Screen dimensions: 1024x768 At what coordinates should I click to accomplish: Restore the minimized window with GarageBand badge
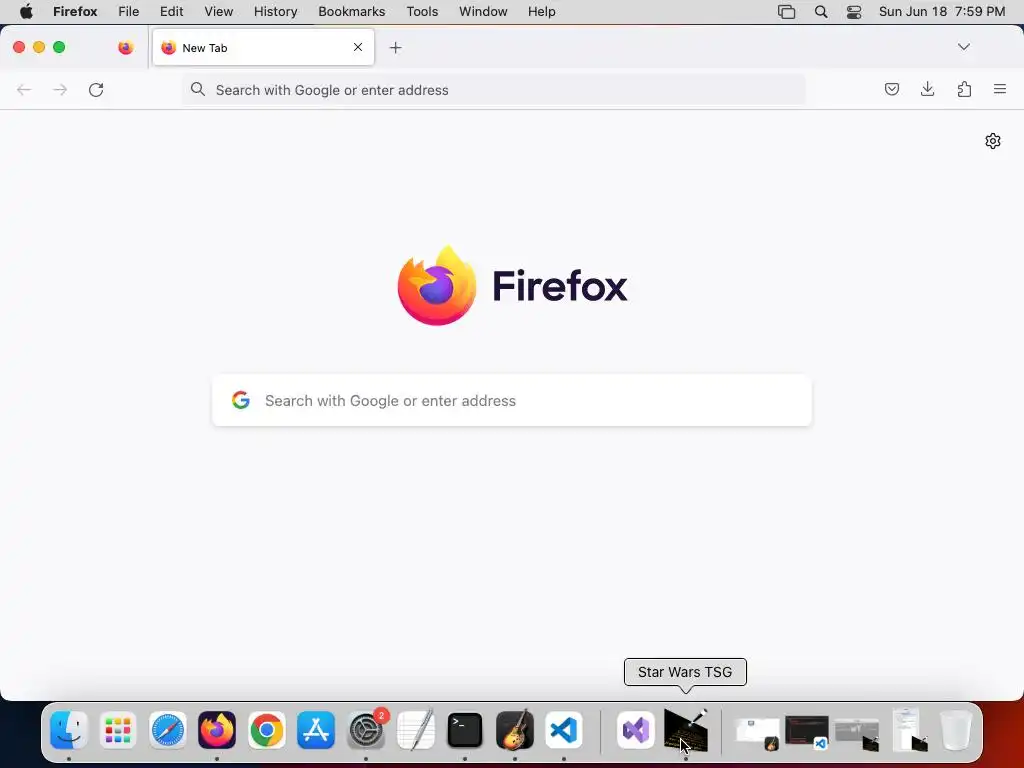click(x=758, y=733)
